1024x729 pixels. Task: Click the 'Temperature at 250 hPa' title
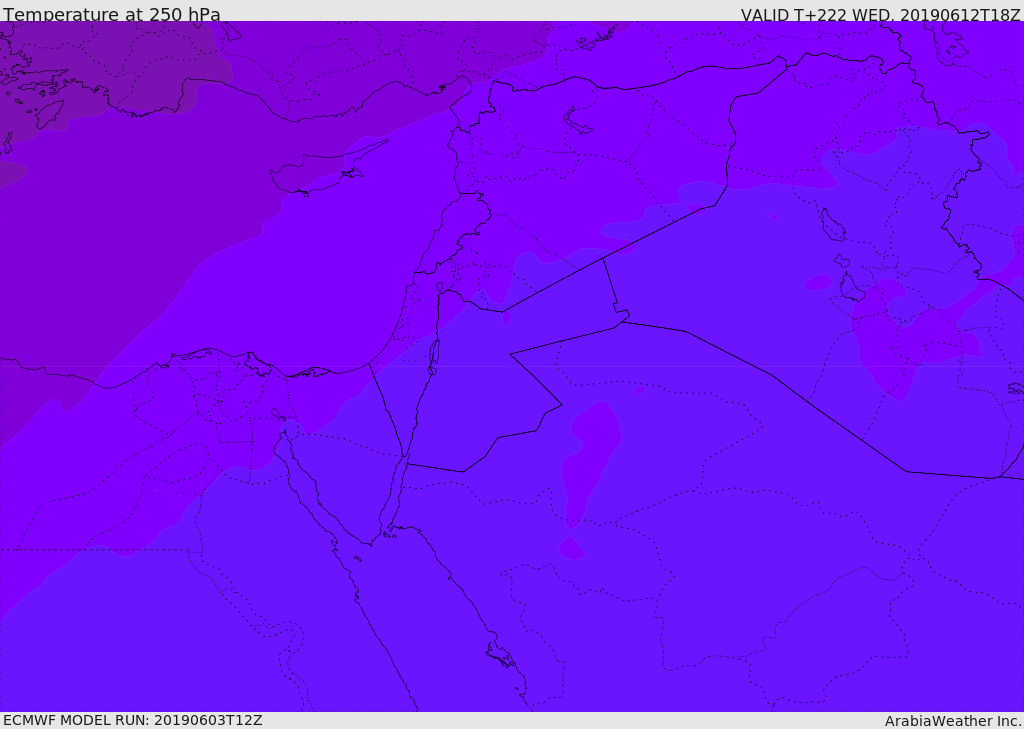[112, 14]
